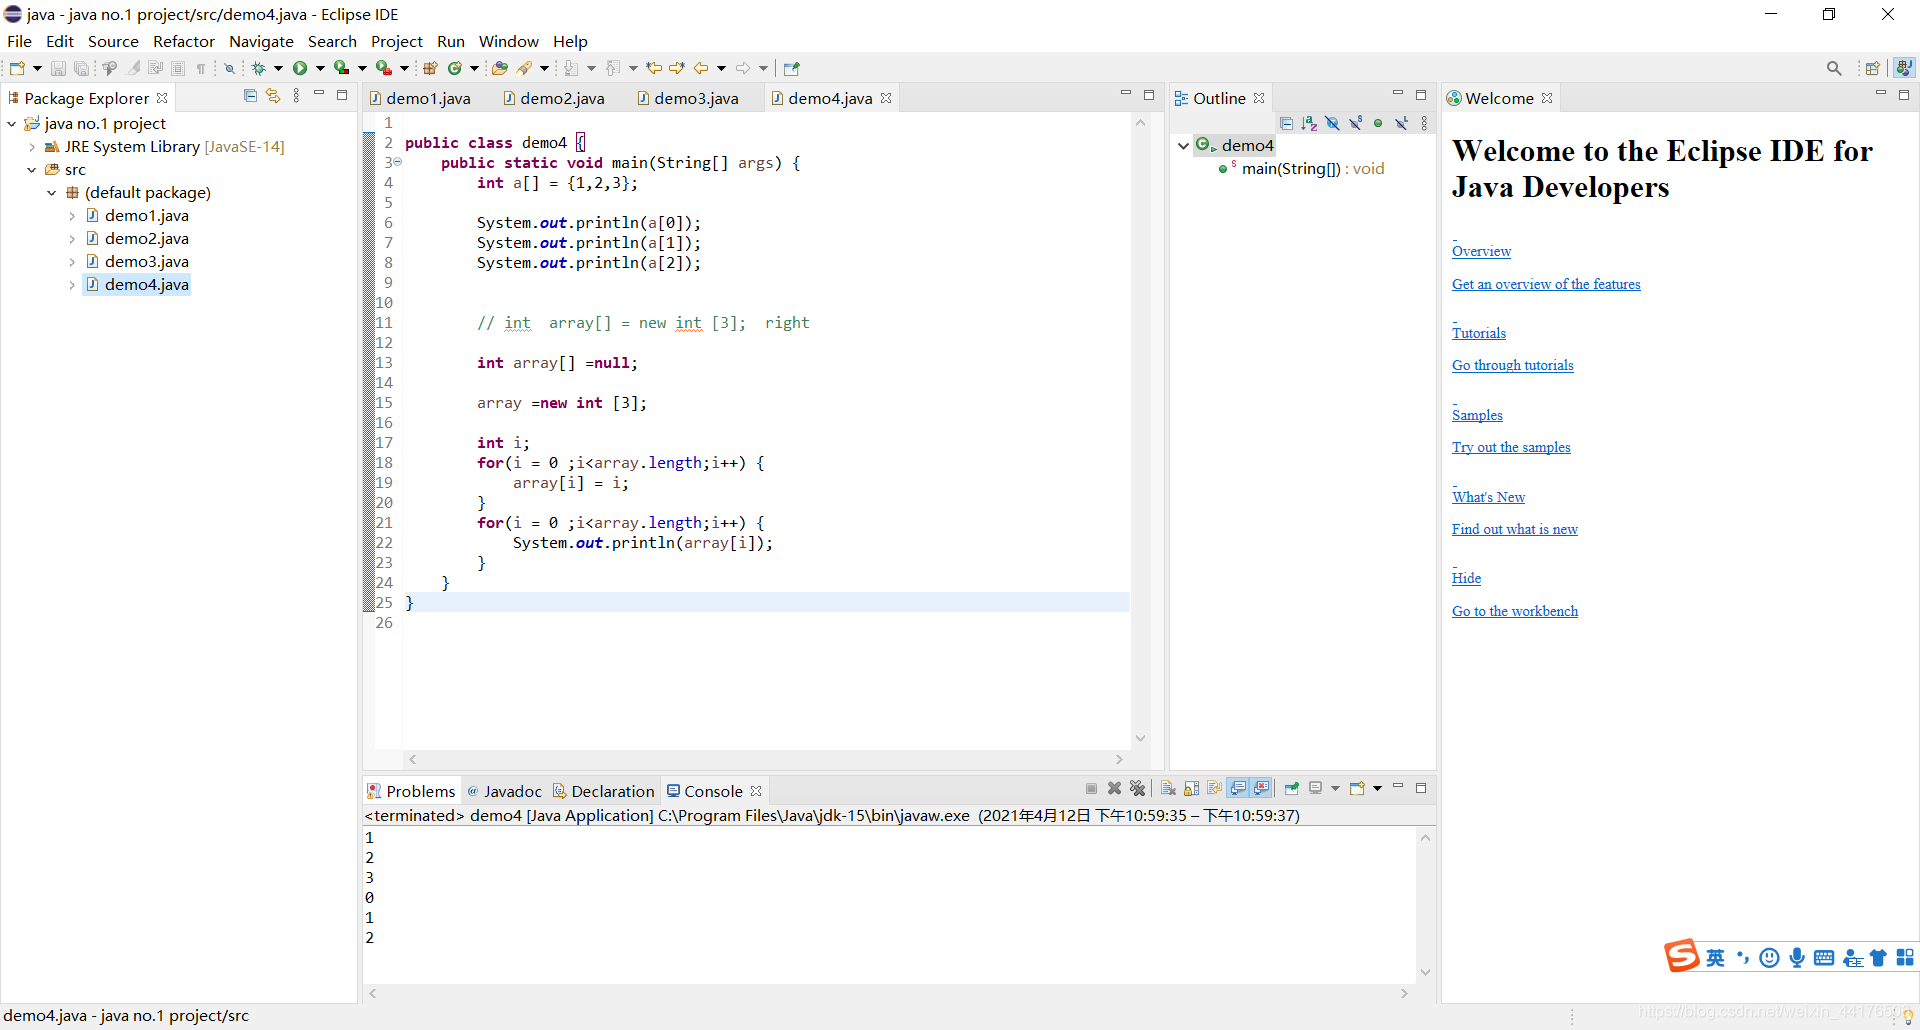Open the New file dropdown arrow
The width and height of the screenshot is (1920, 1030).
(x=37, y=68)
